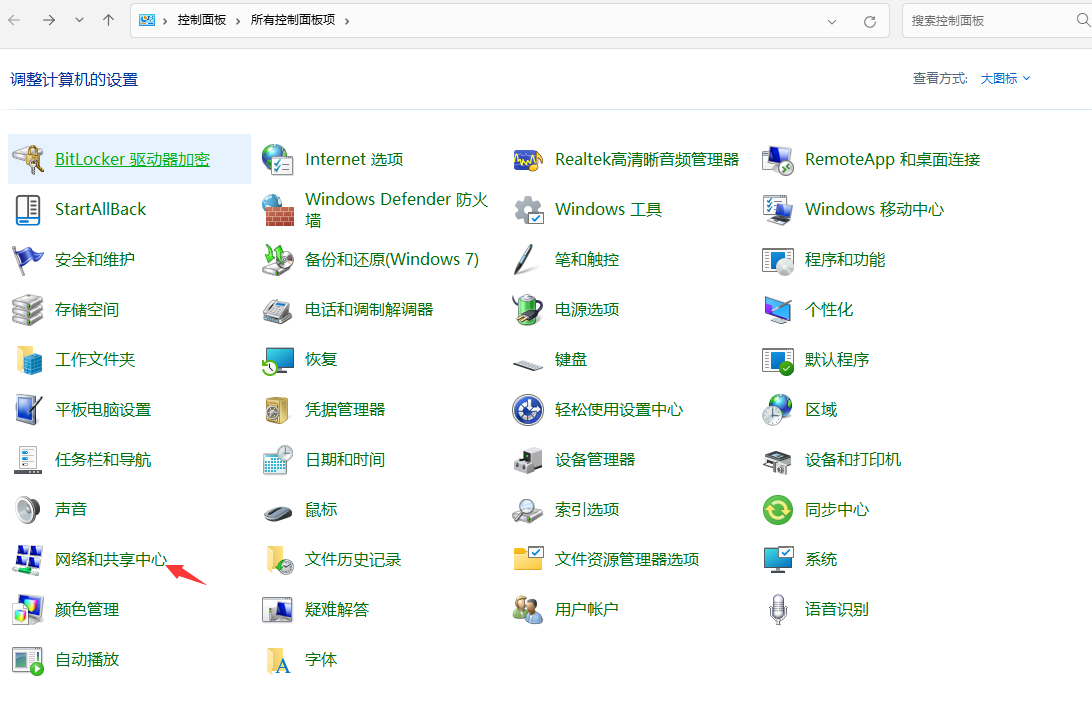Open the 设备和打印机 printer icon
This screenshot has width=1092, height=728.
point(778,461)
